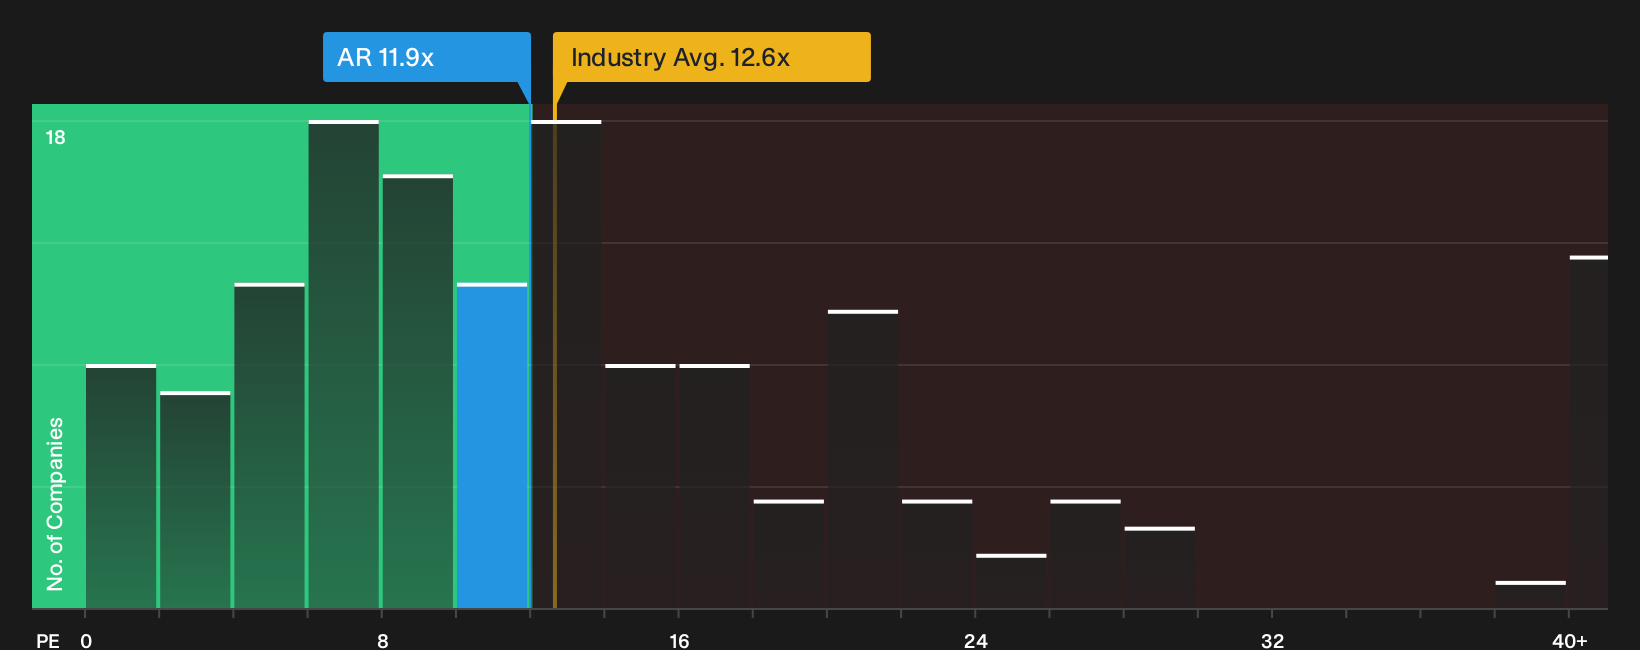This screenshot has height=650, width=1640.
Task: Click the tallest green bar before PE 8
Action: 344,365
